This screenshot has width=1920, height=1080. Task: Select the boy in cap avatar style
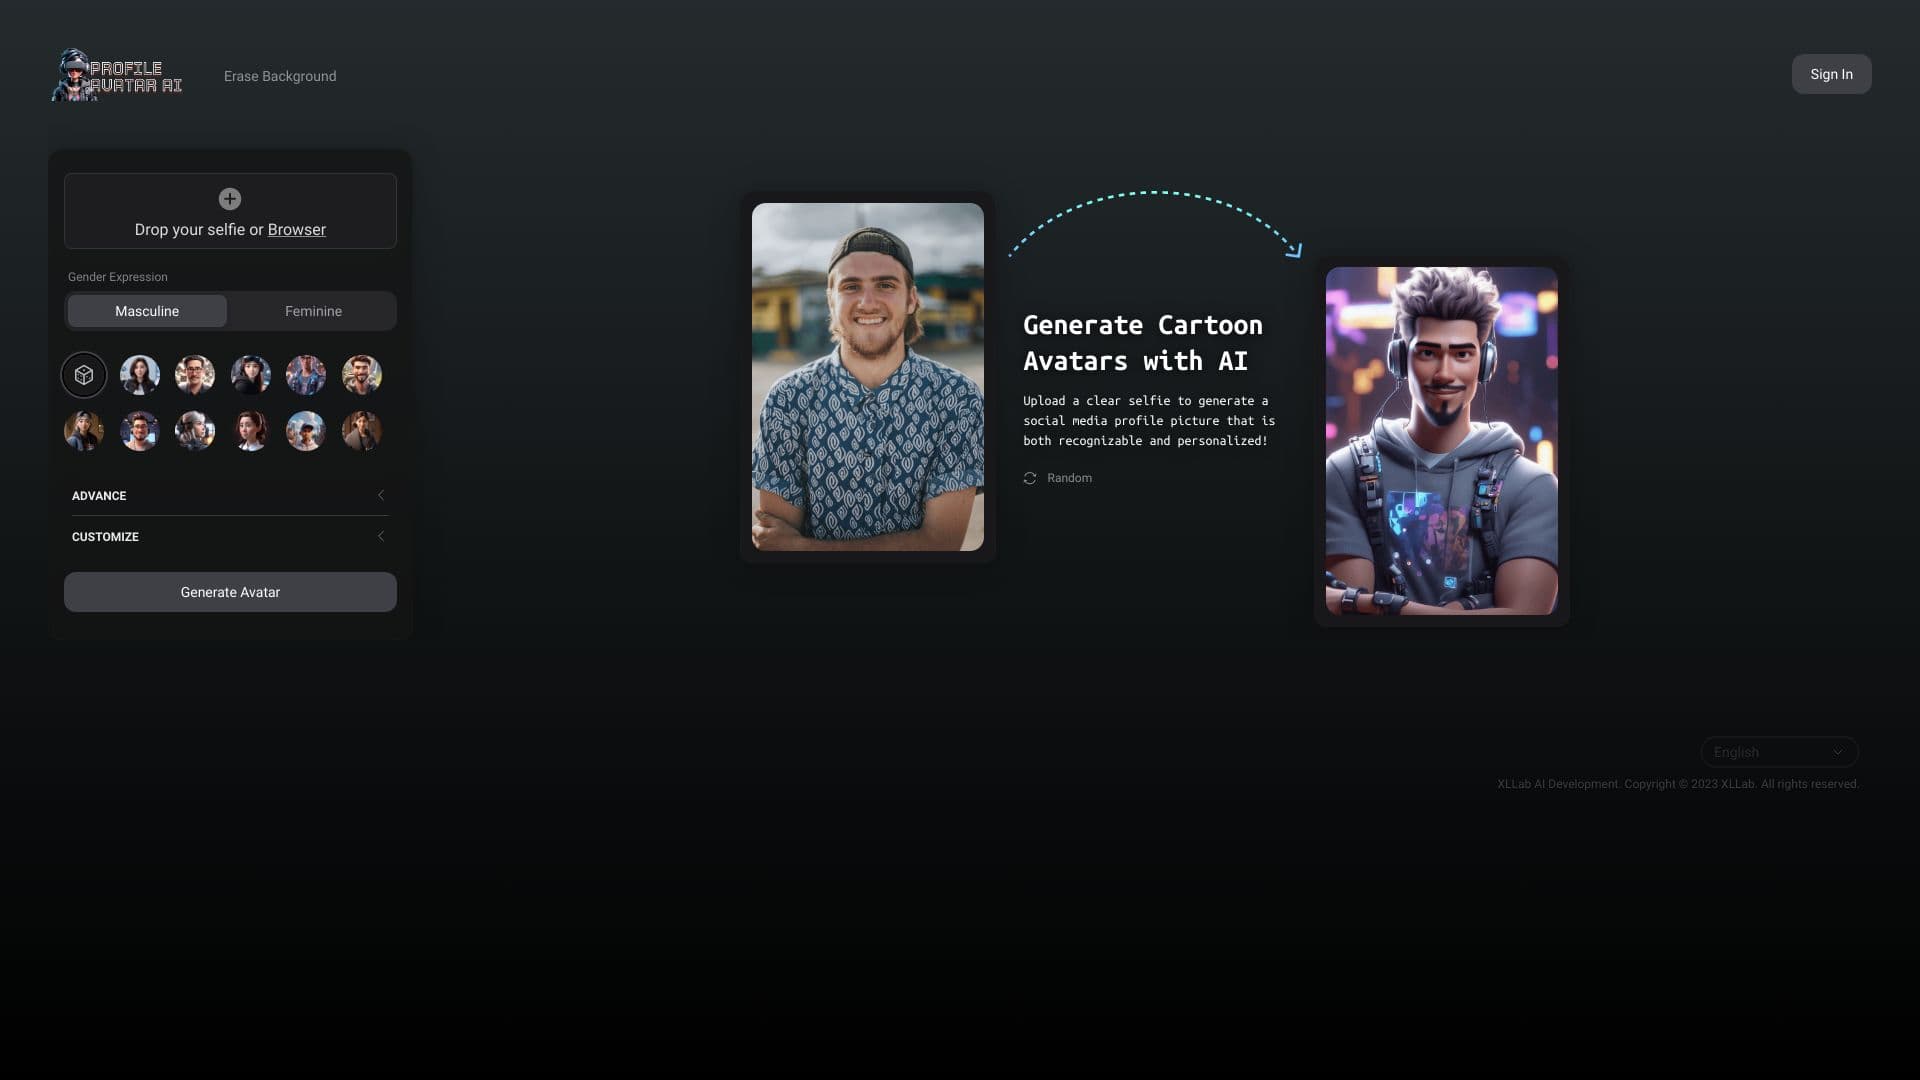(x=305, y=430)
